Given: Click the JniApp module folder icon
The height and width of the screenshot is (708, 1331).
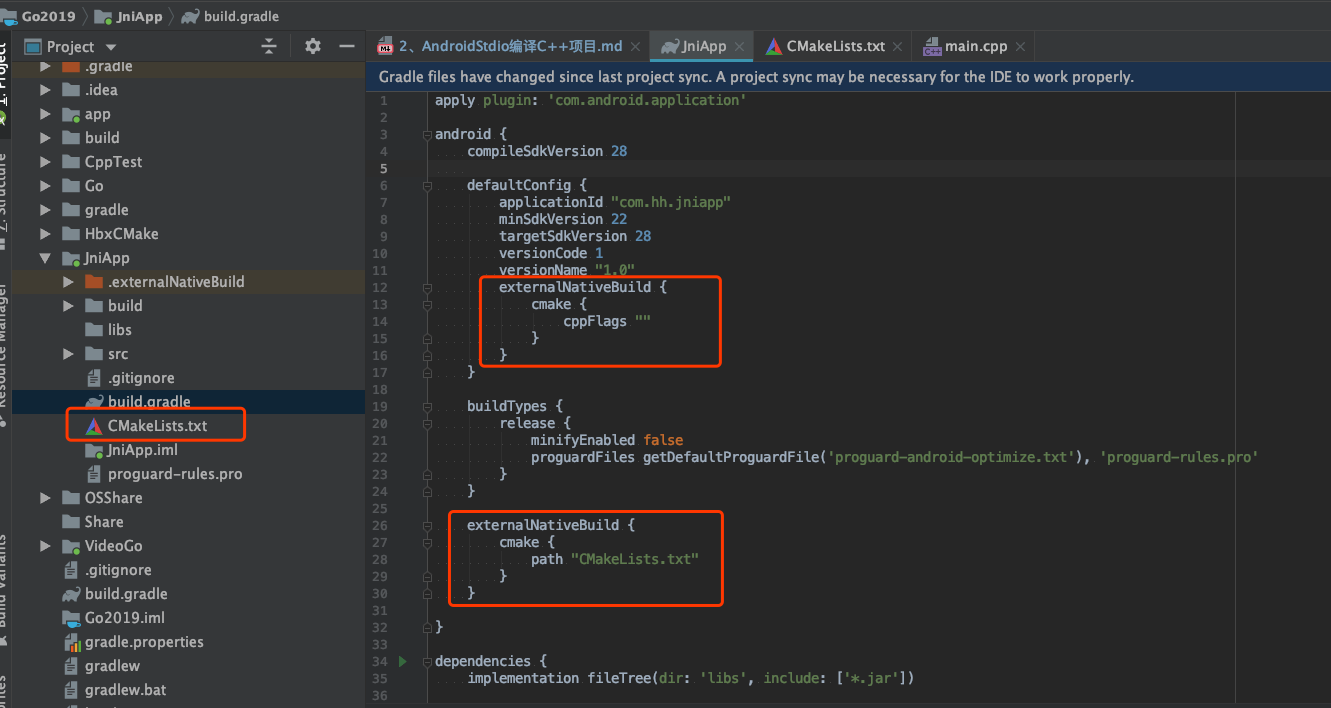Looking at the screenshot, I should coord(71,258).
